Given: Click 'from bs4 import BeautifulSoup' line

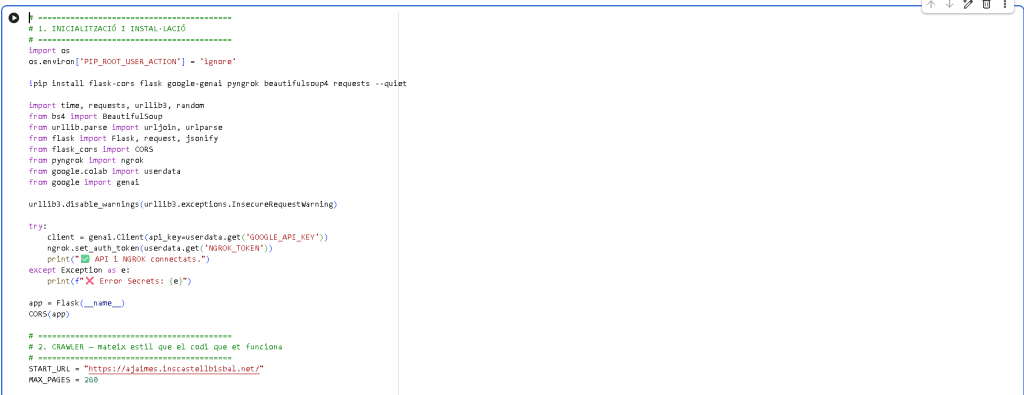Looking at the screenshot, I should (95, 116).
